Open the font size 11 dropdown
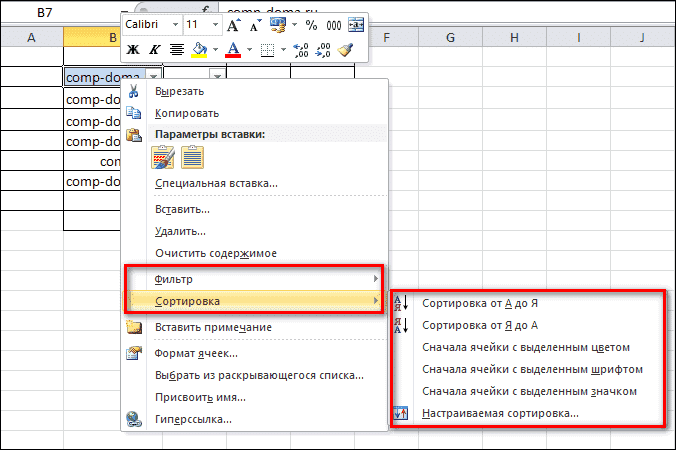Screen dimensions: 676x450 [217, 23]
